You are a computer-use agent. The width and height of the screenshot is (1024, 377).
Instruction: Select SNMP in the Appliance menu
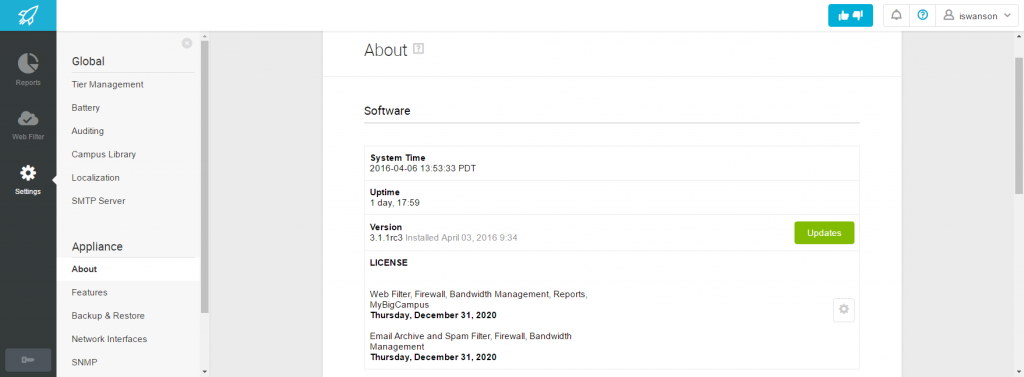click(85, 362)
